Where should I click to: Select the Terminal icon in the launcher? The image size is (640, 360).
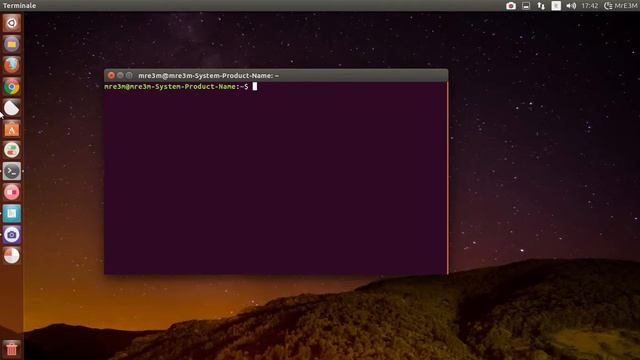(11, 171)
